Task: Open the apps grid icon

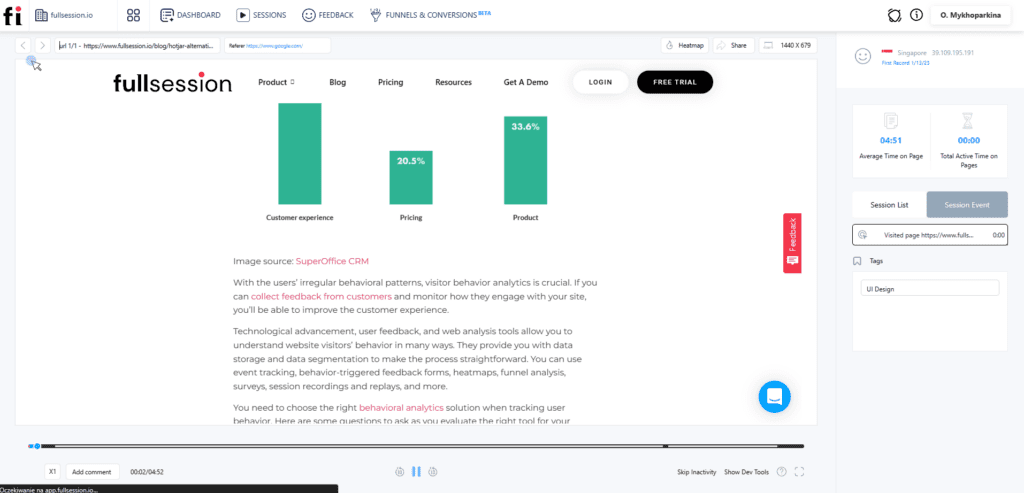Action: pos(133,15)
